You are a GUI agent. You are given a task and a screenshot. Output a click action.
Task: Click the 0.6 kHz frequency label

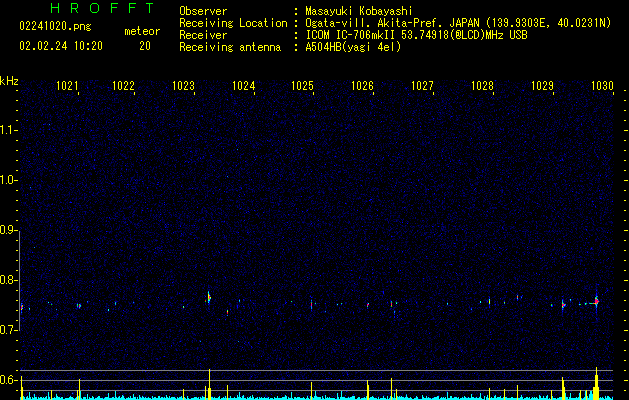pyautogui.click(x=8, y=380)
